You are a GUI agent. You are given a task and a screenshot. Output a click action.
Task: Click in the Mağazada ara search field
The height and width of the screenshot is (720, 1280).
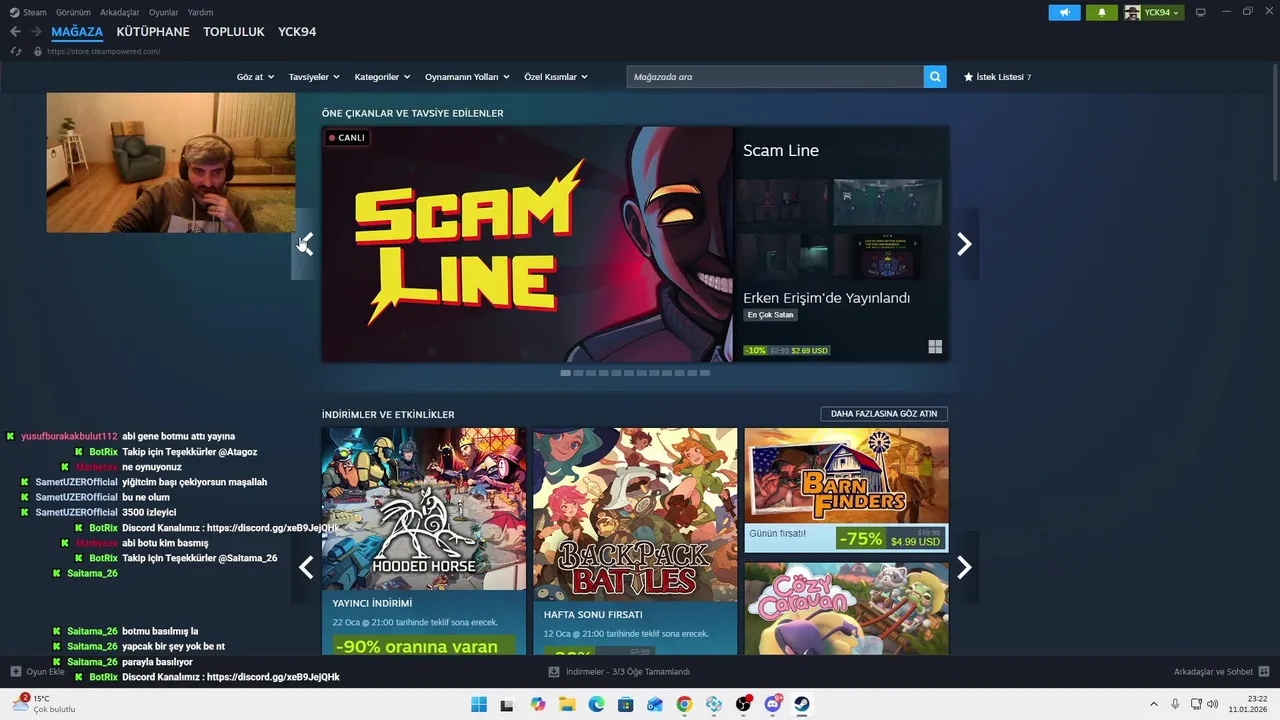click(775, 77)
